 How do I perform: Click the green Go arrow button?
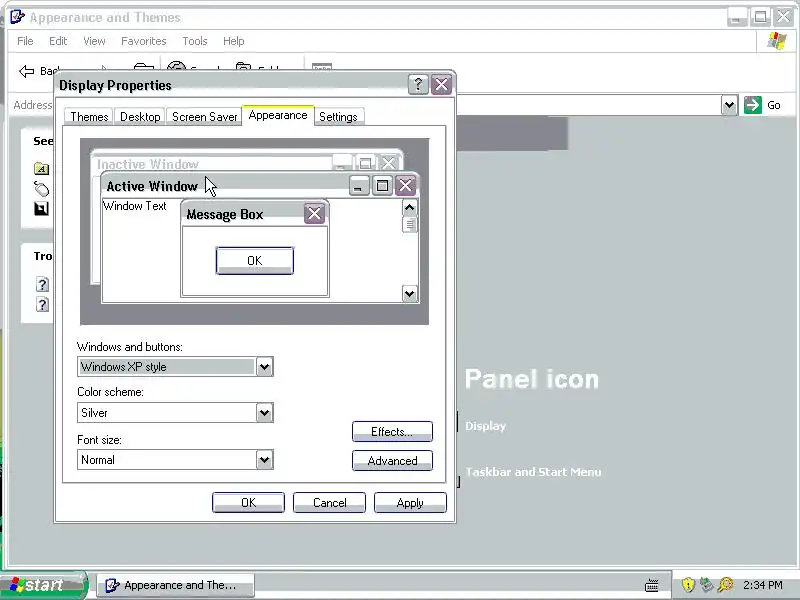click(x=753, y=105)
